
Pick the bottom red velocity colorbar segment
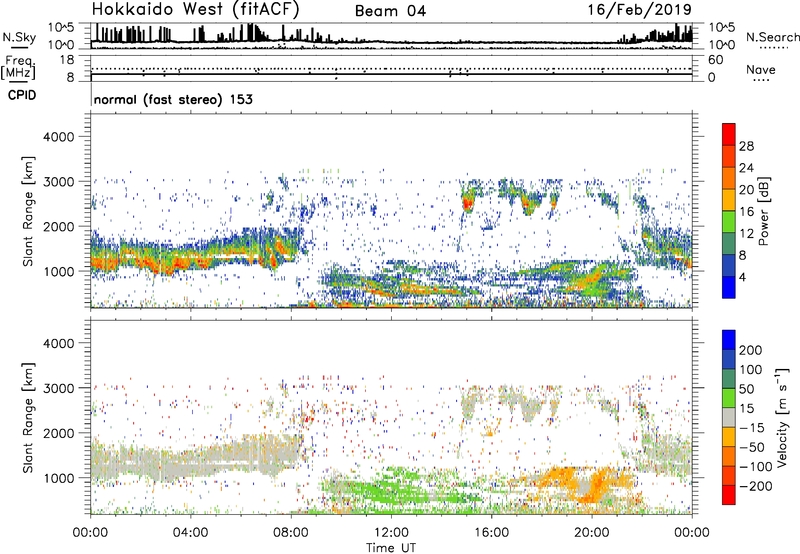click(x=729, y=495)
